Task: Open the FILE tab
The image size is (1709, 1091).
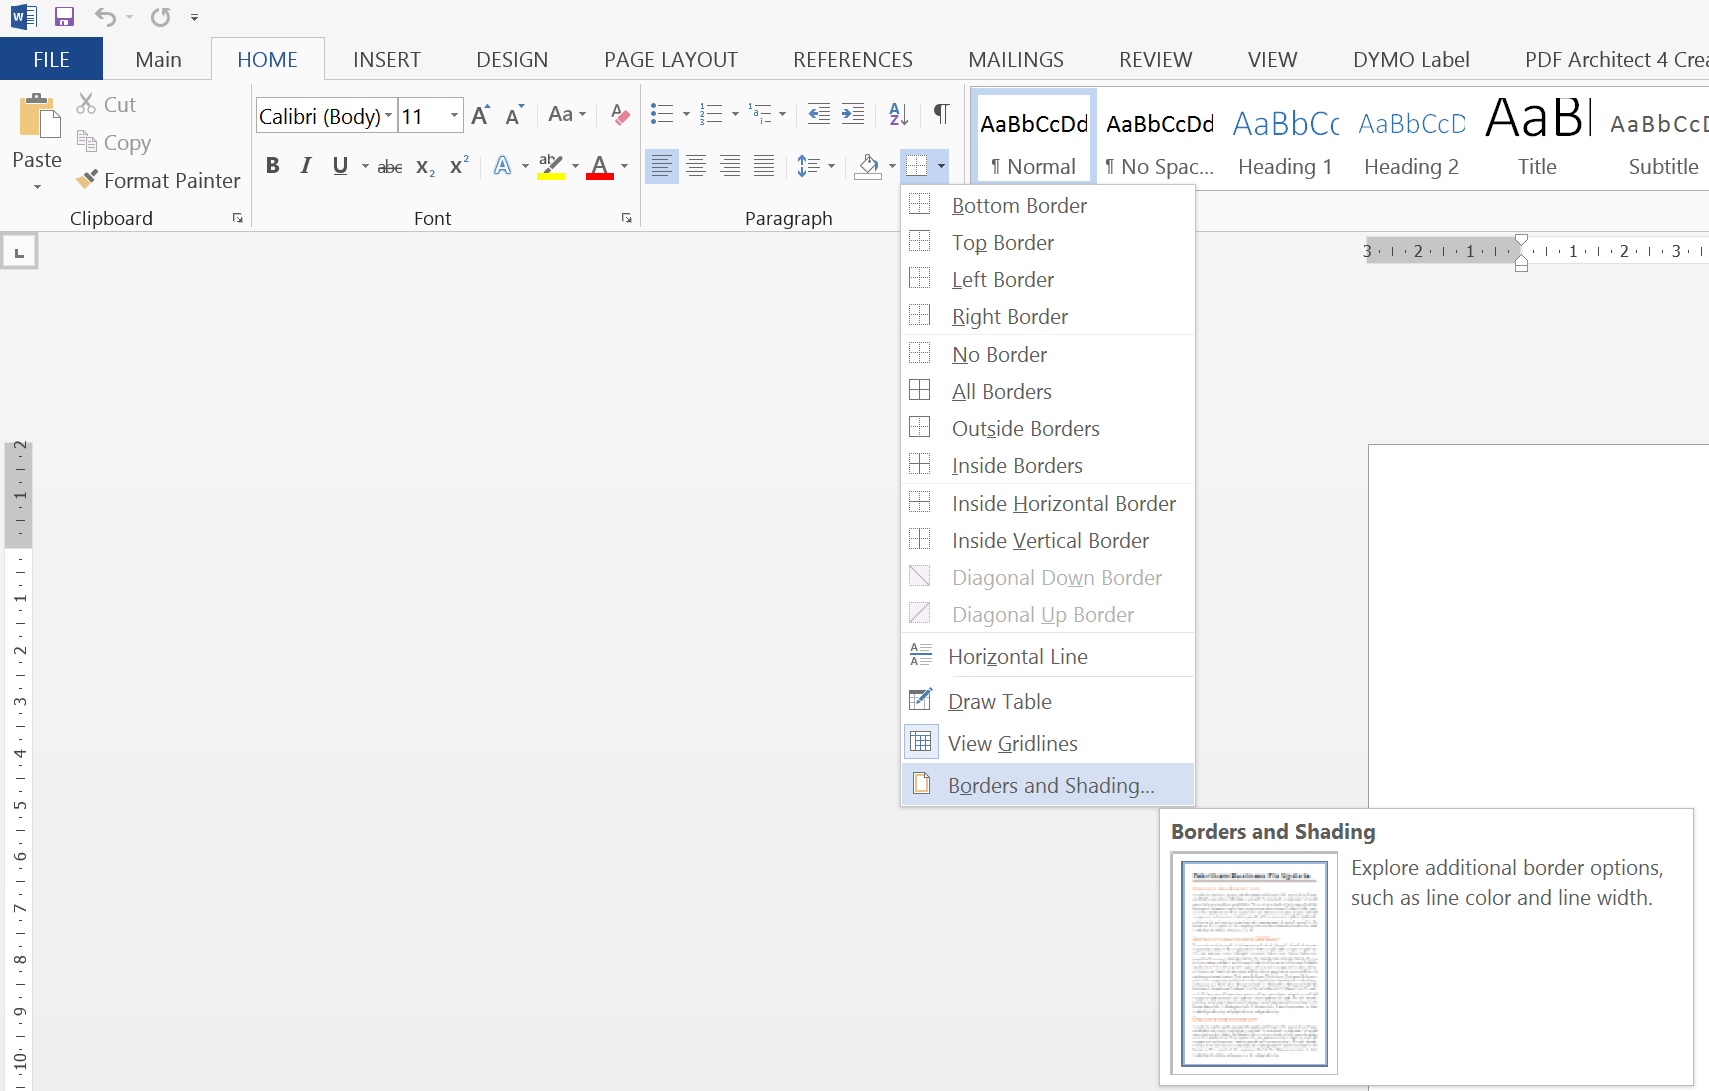Action: [51, 59]
